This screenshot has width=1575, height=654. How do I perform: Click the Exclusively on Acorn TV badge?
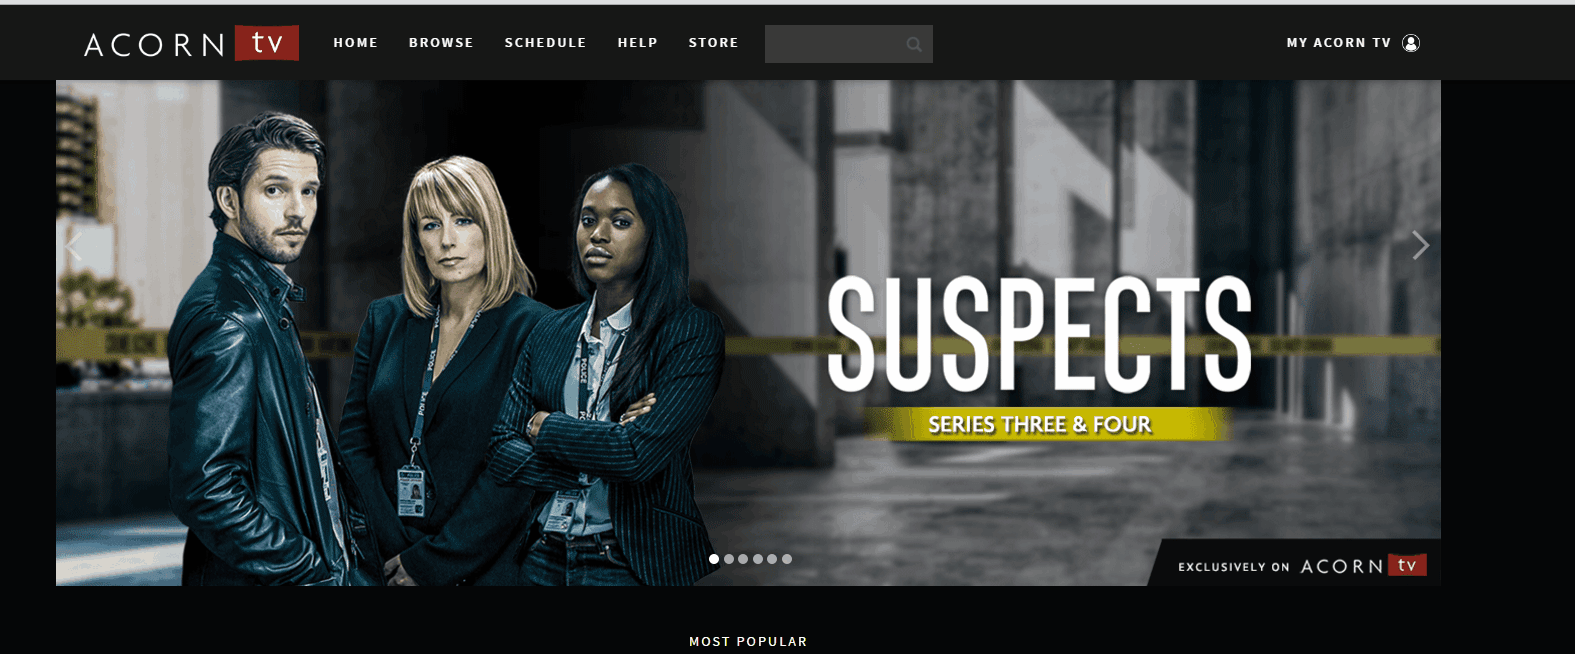click(1302, 566)
